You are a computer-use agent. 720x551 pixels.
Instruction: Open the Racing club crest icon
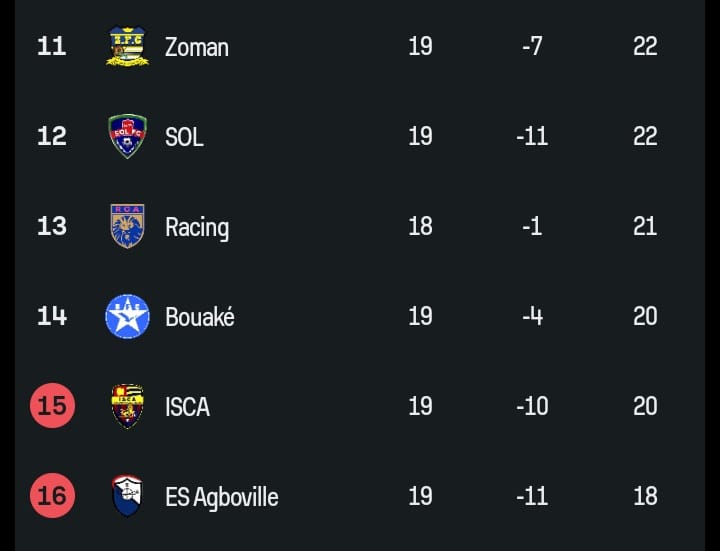pyautogui.click(x=127, y=226)
